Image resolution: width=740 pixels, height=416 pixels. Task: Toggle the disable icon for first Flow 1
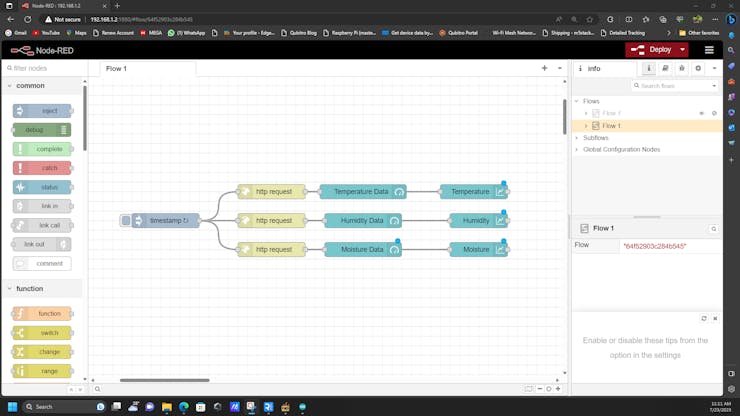714,113
